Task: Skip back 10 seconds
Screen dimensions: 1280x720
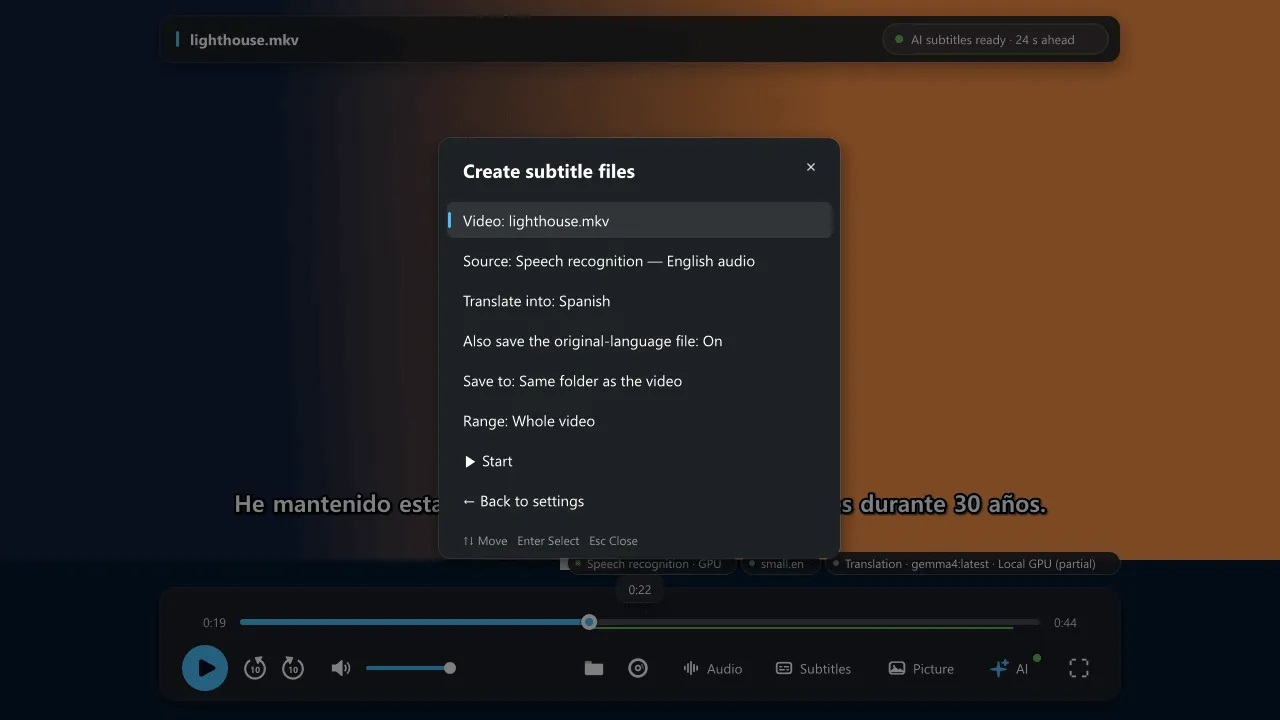Action: [255, 668]
